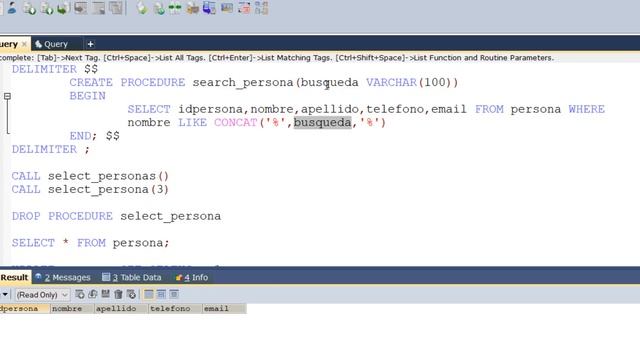Click the 'SELECT * FROM persona;' line

tap(90, 243)
